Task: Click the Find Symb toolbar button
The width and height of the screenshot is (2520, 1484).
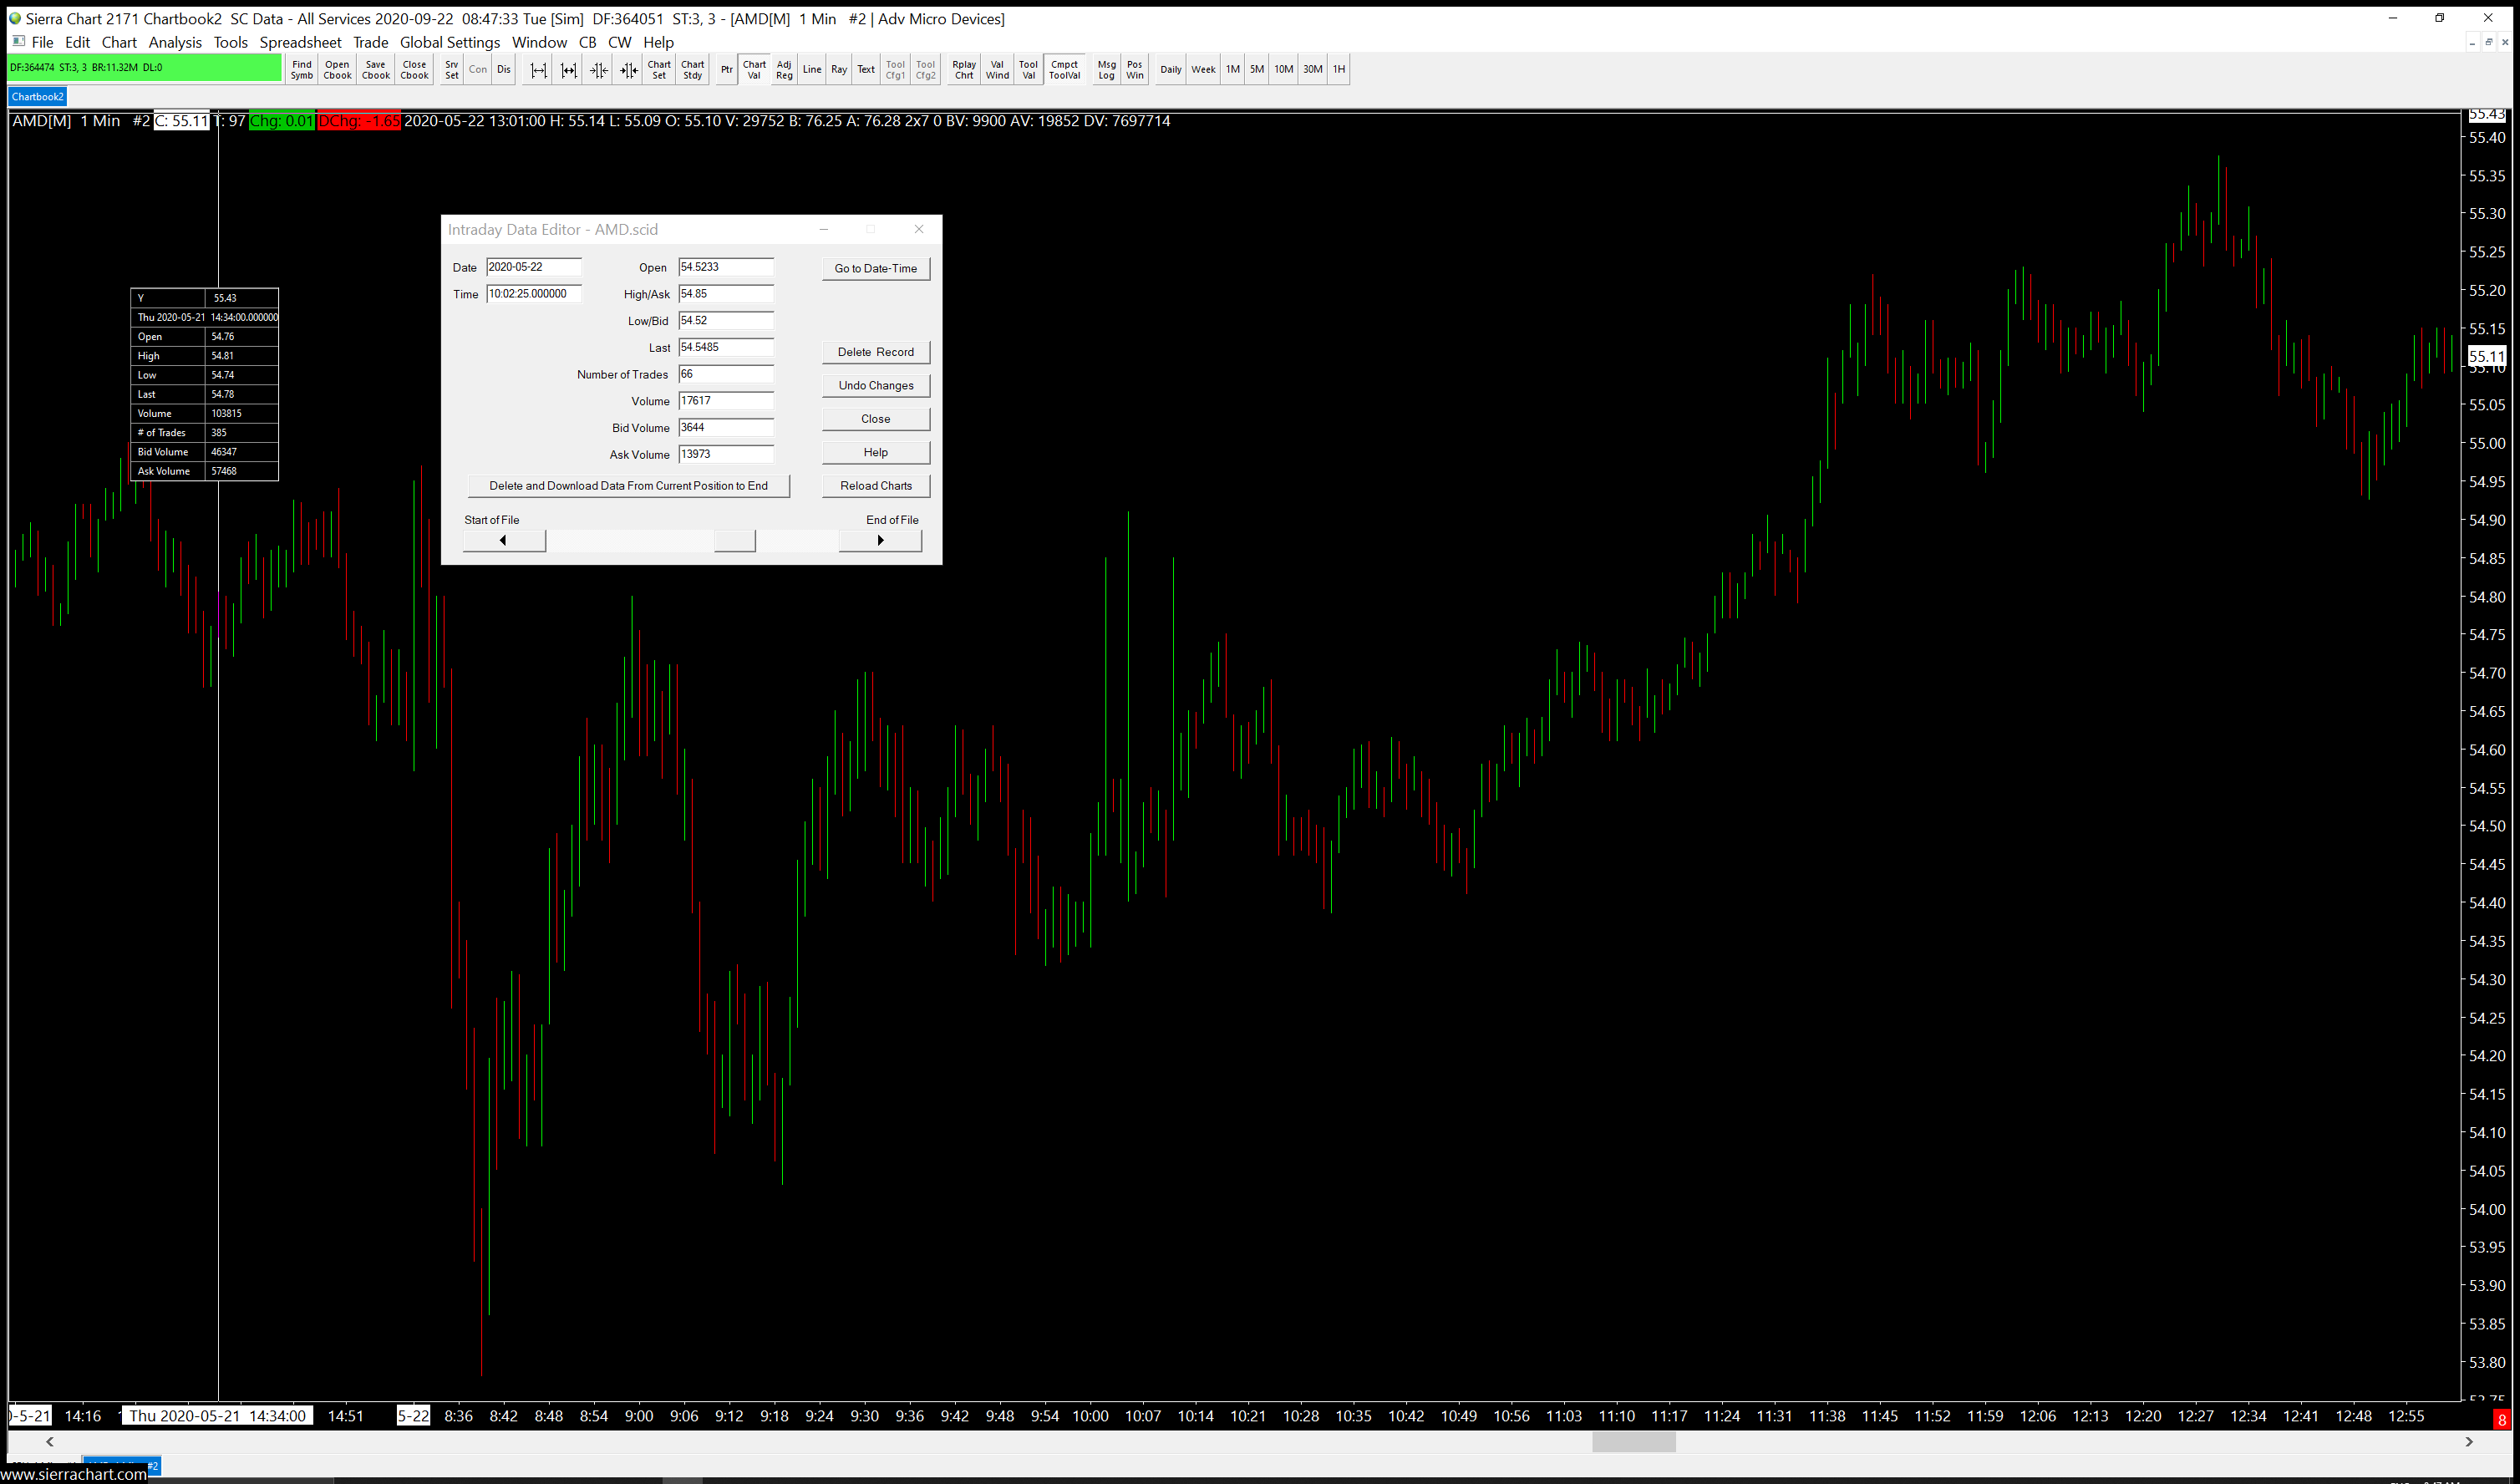Action: [301, 70]
